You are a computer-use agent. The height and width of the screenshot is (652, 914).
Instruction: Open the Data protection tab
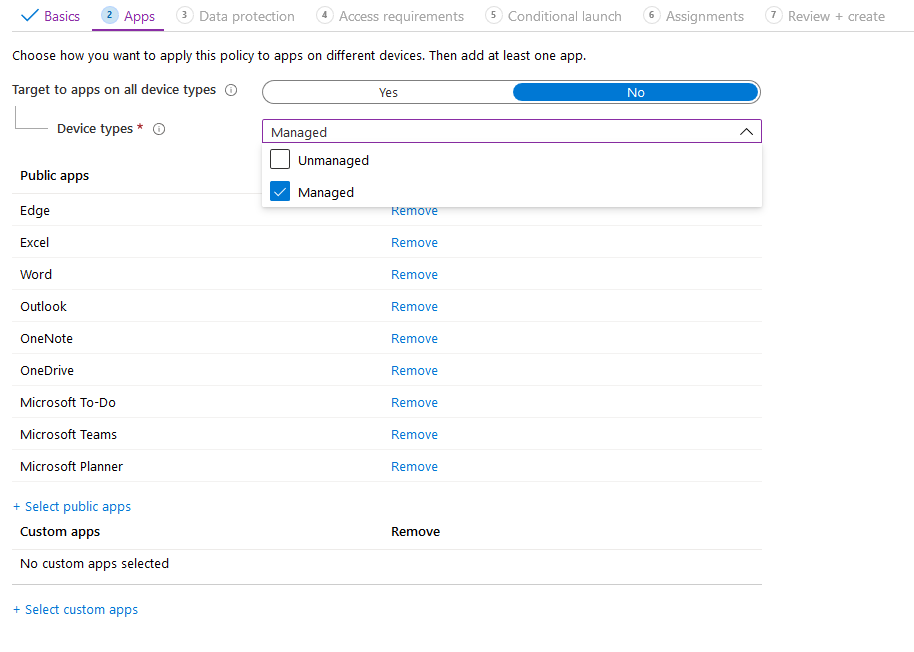pos(235,16)
